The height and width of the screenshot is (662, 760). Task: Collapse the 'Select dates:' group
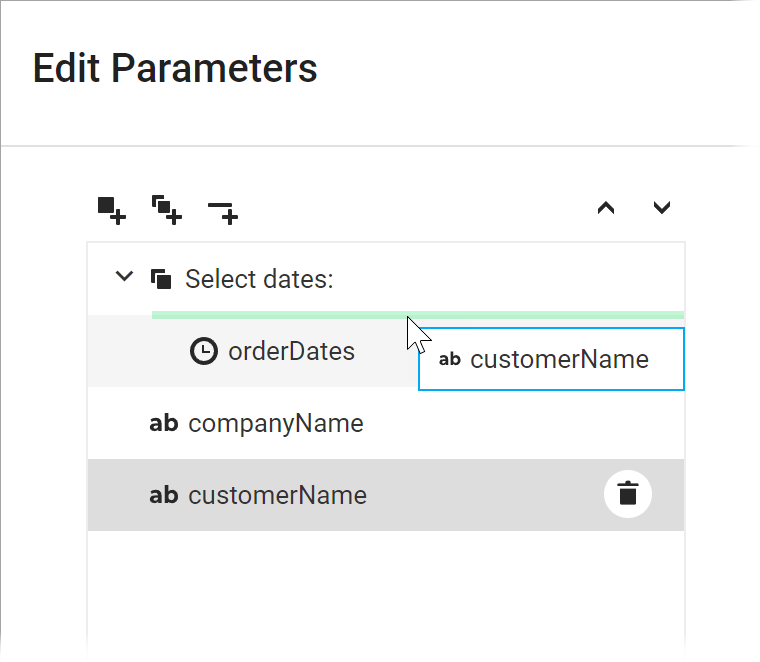click(124, 277)
